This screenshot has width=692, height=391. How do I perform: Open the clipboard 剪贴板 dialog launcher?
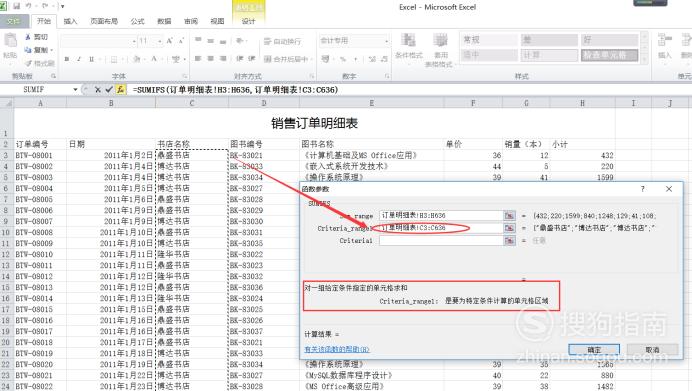(x=53, y=76)
